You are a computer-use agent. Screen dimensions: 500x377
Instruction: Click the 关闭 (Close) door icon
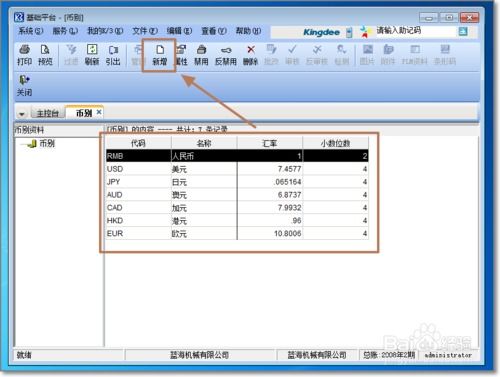click(x=24, y=86)
